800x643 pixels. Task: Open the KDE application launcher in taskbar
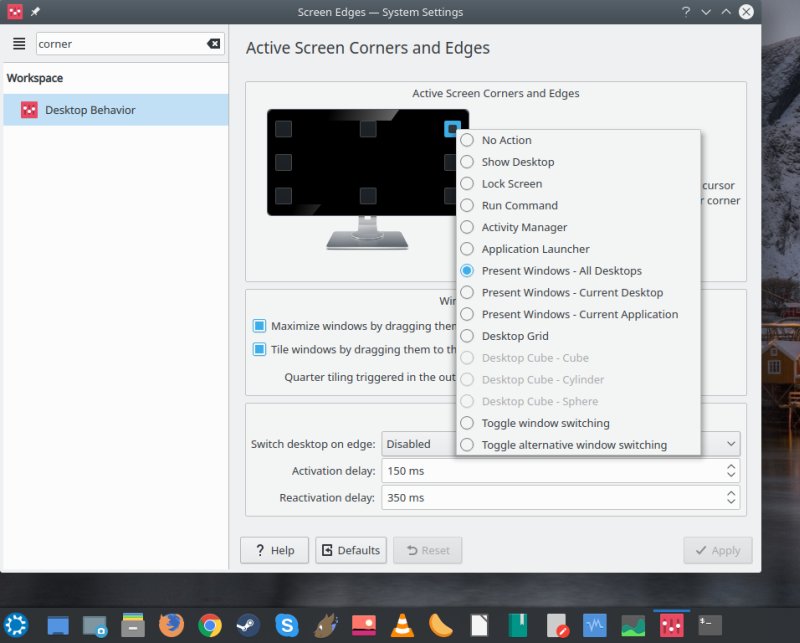[16, 625]
